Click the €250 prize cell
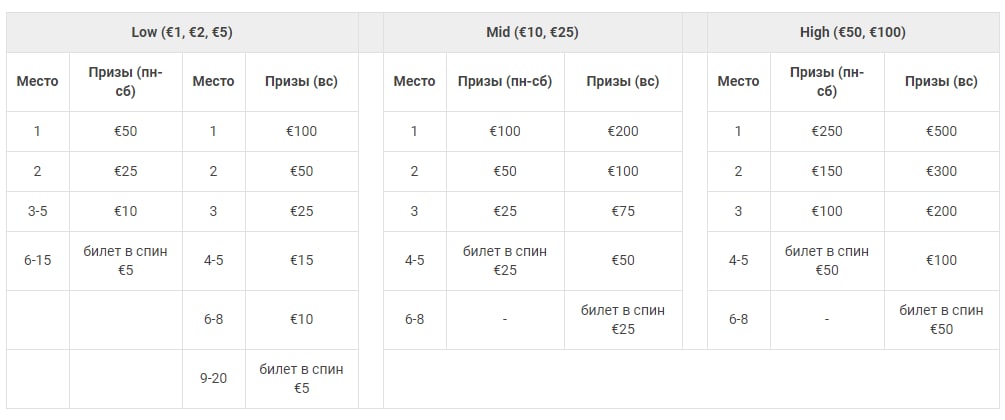This screenshot has width=1005, height=420. (827, 131)
